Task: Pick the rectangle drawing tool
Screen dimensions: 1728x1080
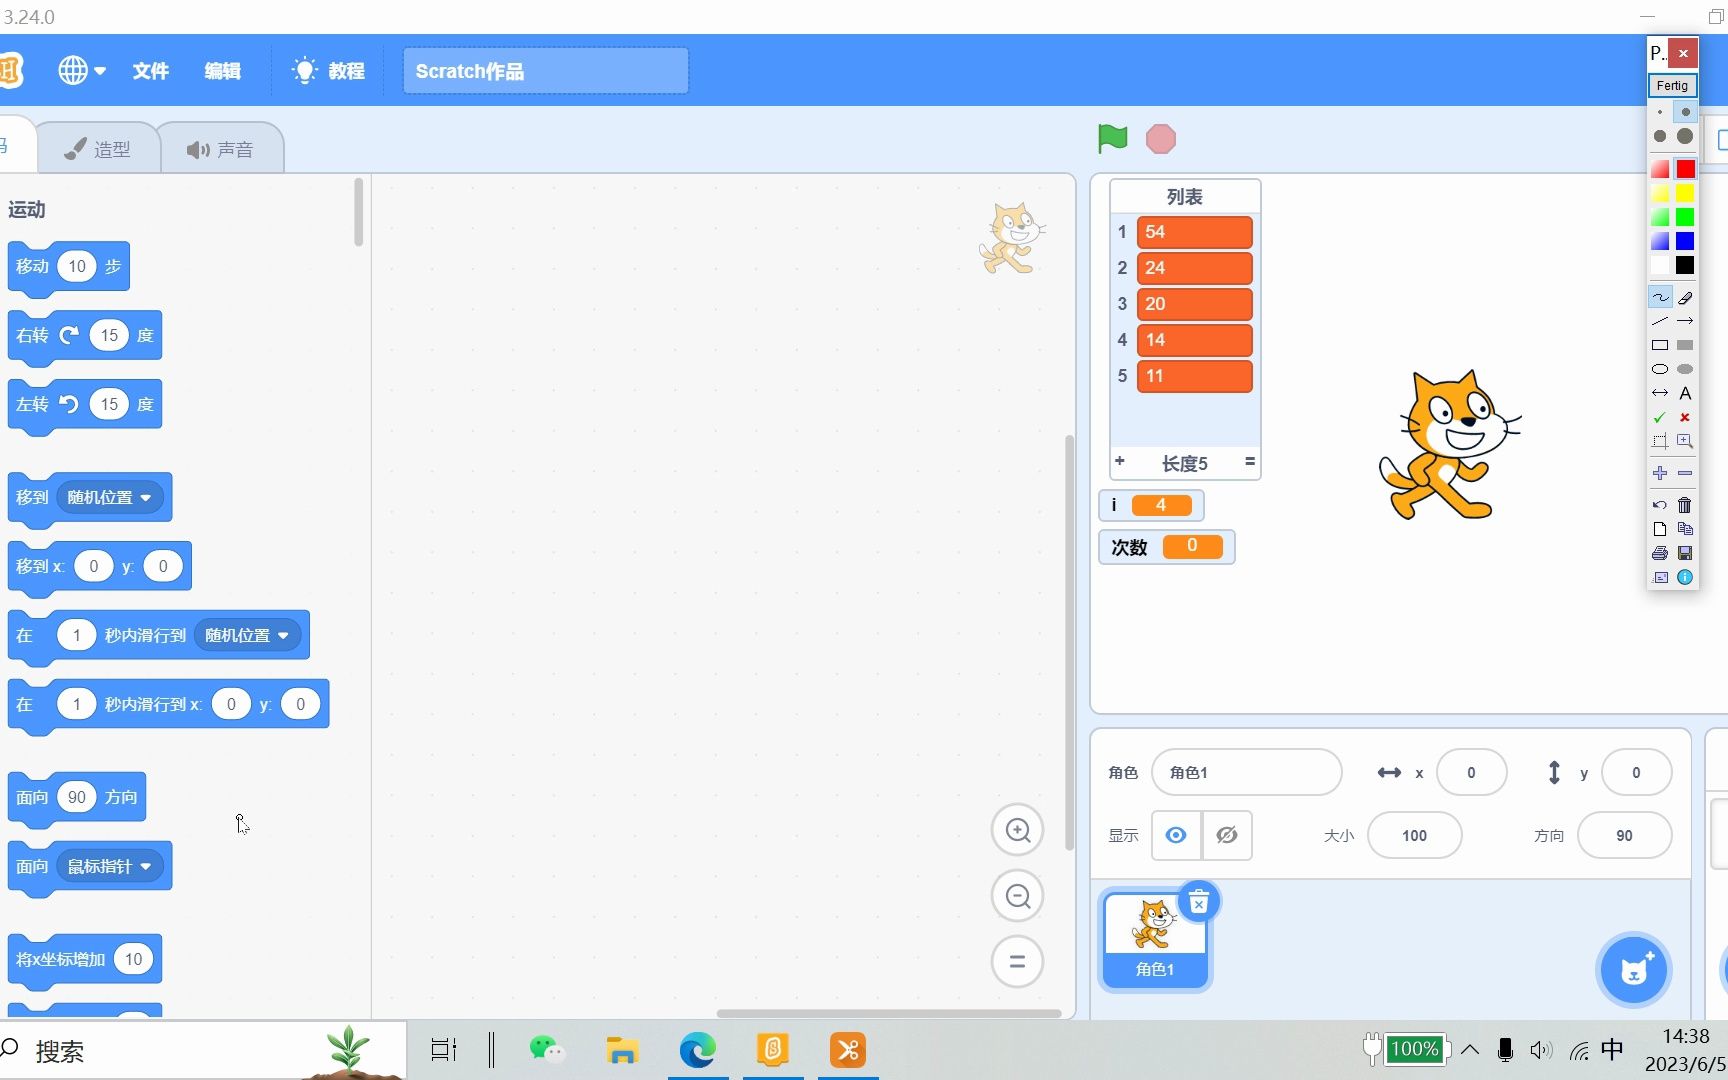Action: click(x=1660, y=345)
